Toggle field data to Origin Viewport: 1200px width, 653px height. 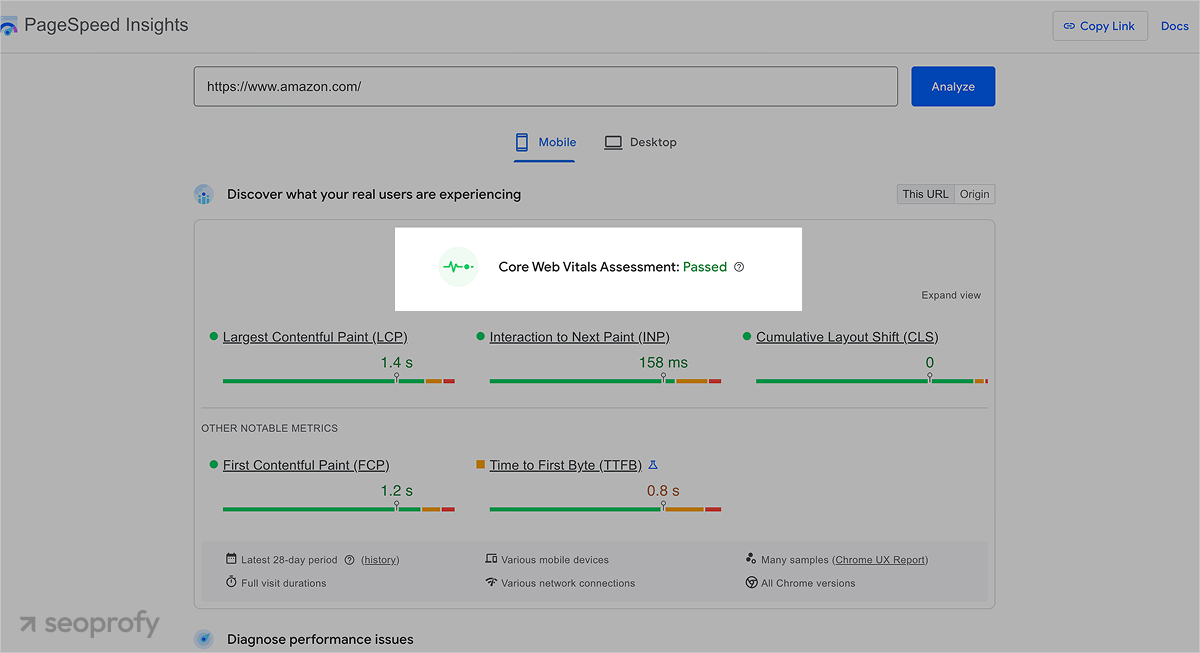point(974,195)
